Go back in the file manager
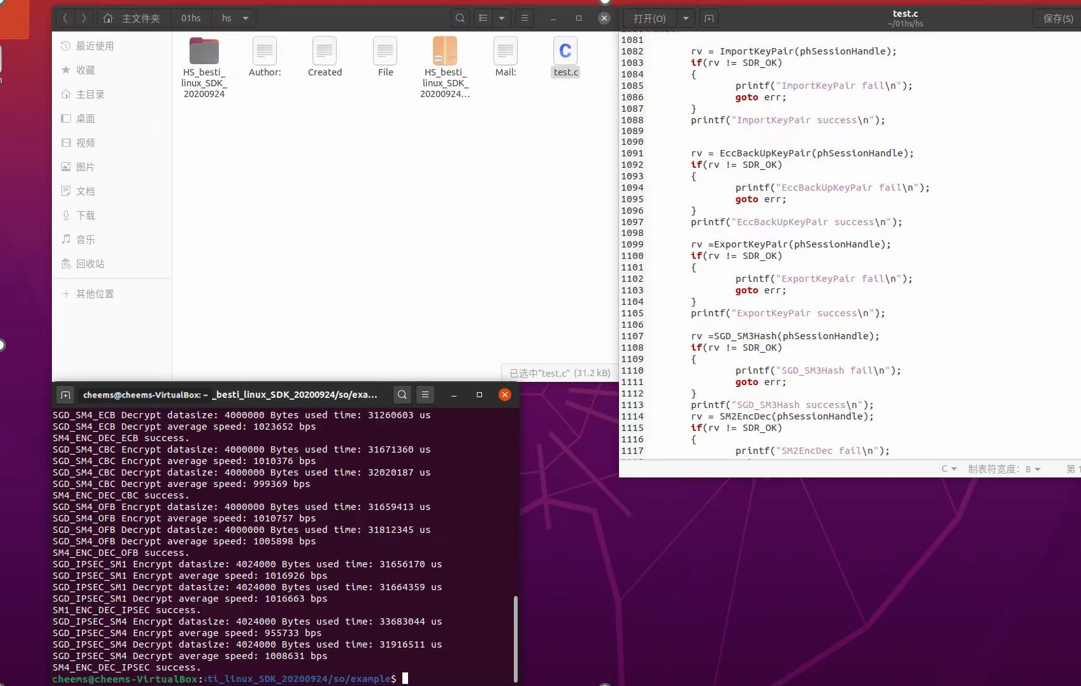The width and height of the screenshot is (1081, 686). pyautogui.click(x=65, y=18)
